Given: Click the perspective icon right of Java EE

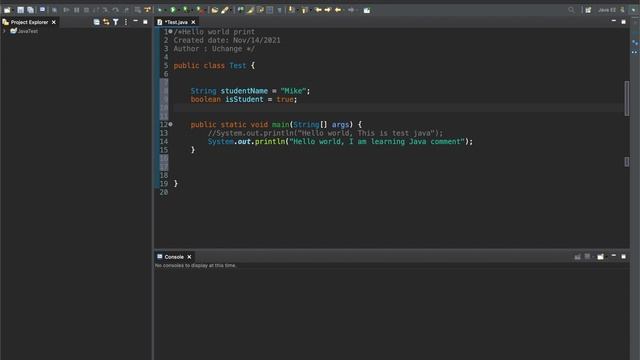Looking at the screenshot, I should point(622,10).
